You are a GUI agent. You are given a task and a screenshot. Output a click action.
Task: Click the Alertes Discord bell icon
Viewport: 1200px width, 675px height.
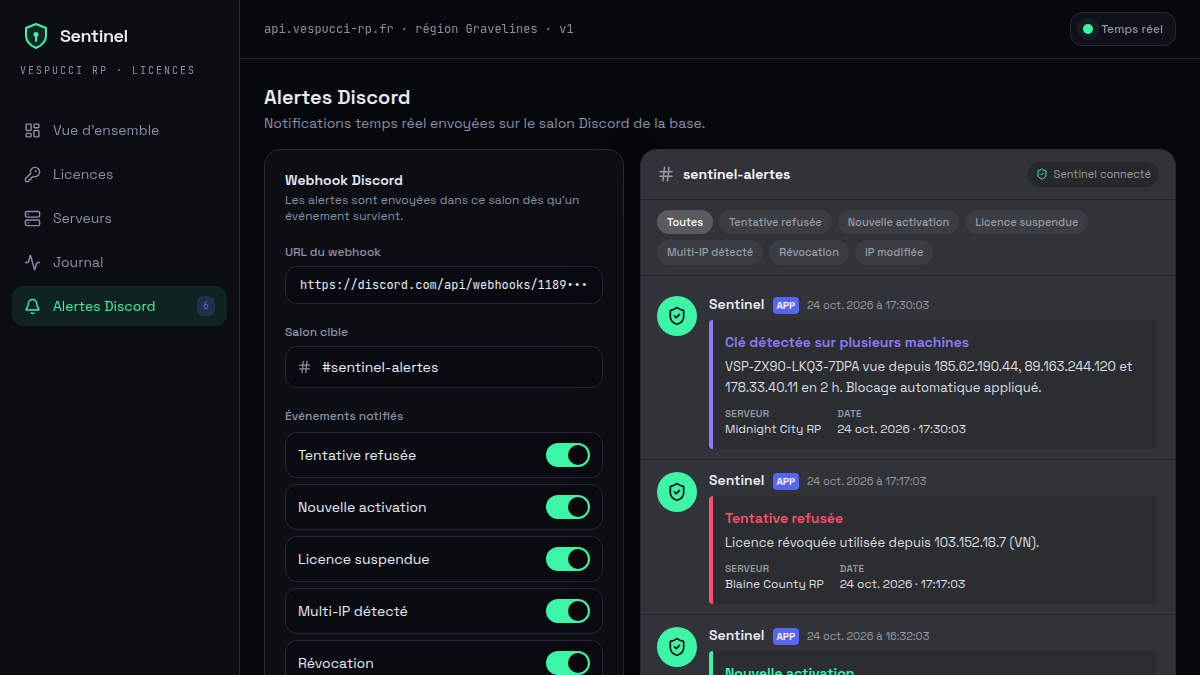(x=33, y=306)
